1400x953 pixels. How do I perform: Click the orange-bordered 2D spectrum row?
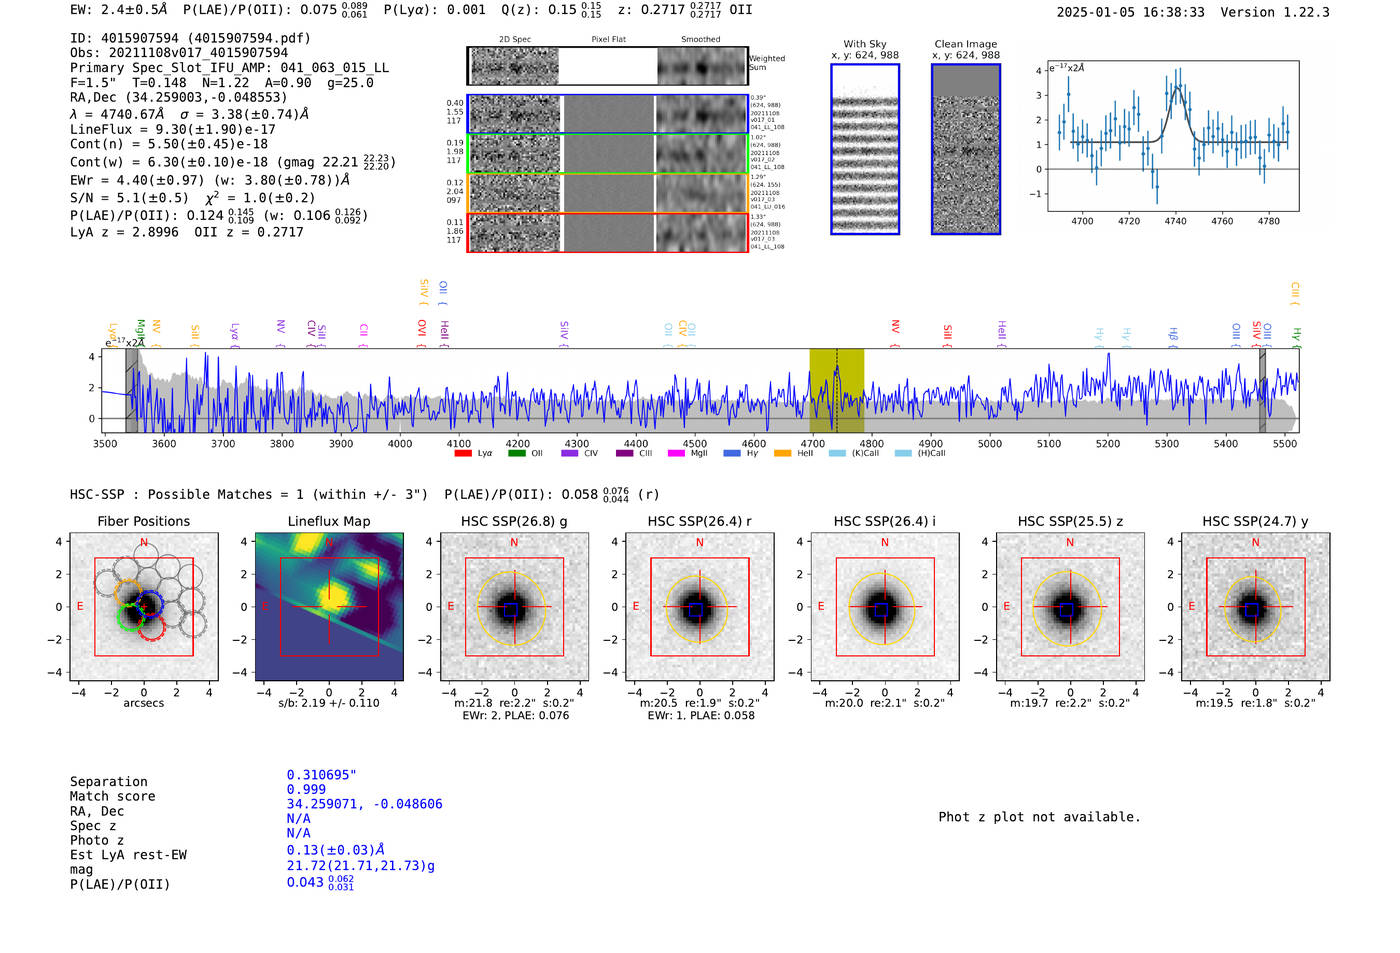pos(608,193)
